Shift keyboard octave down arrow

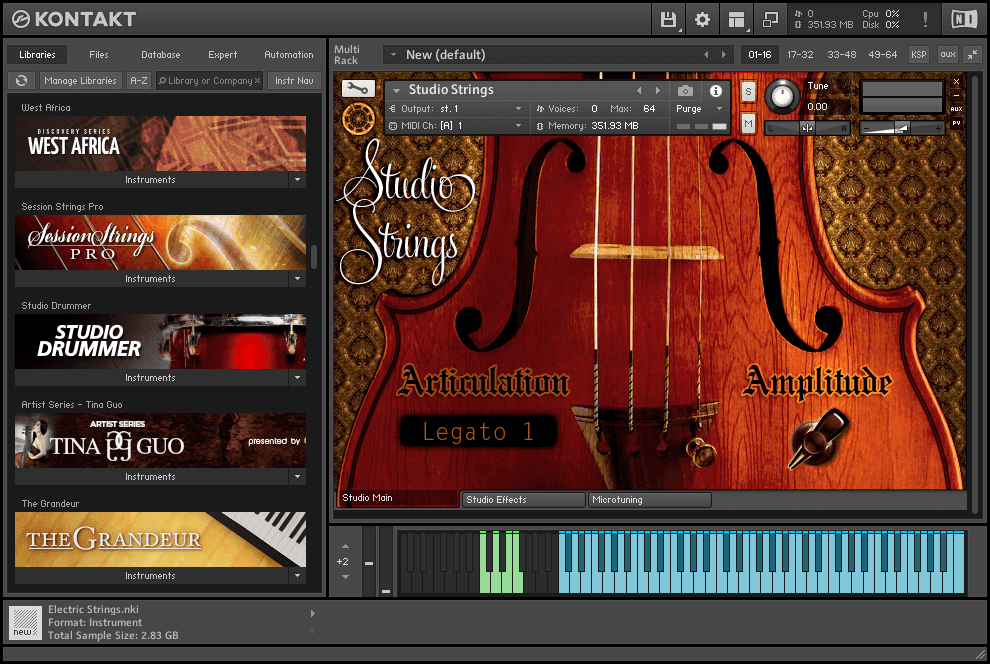[345, 577]
